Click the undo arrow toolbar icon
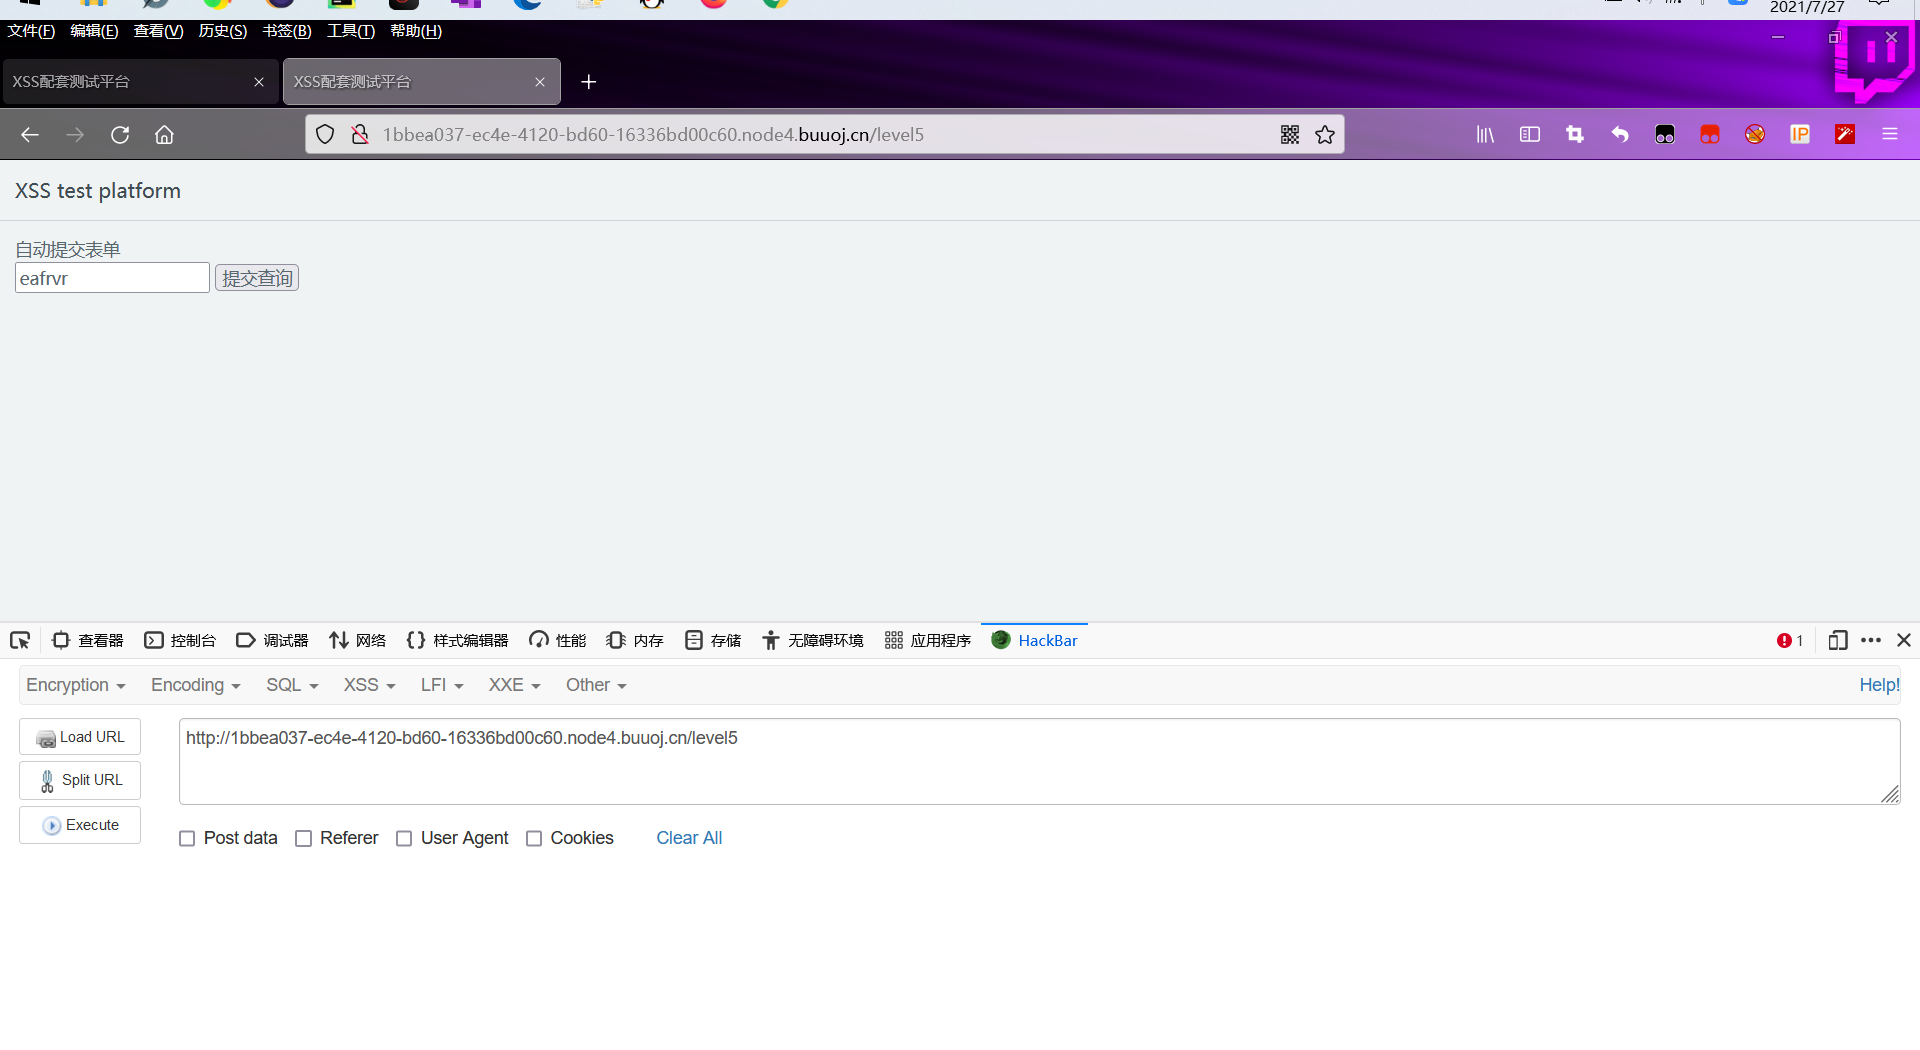Viewport: 1920px width, 1050px height. (1620, 134)
